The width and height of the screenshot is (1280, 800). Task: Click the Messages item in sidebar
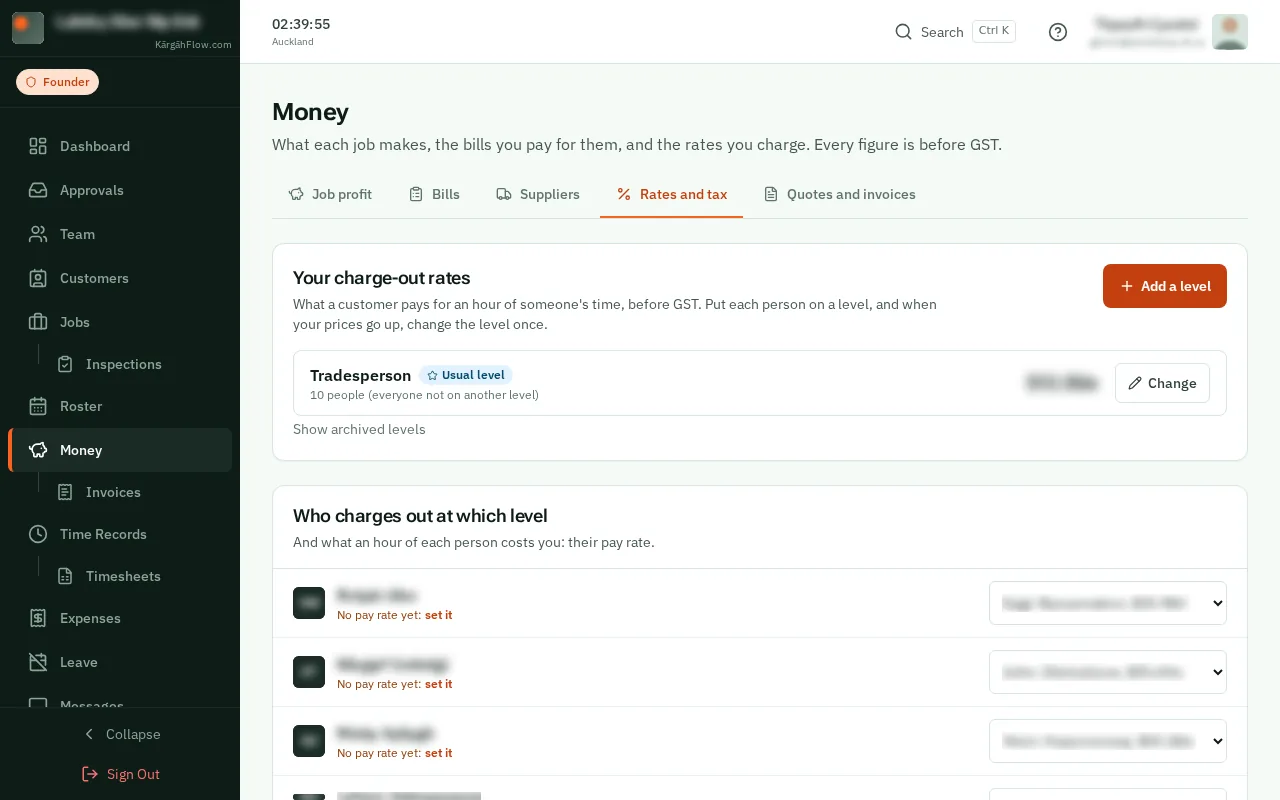[120, 703]
